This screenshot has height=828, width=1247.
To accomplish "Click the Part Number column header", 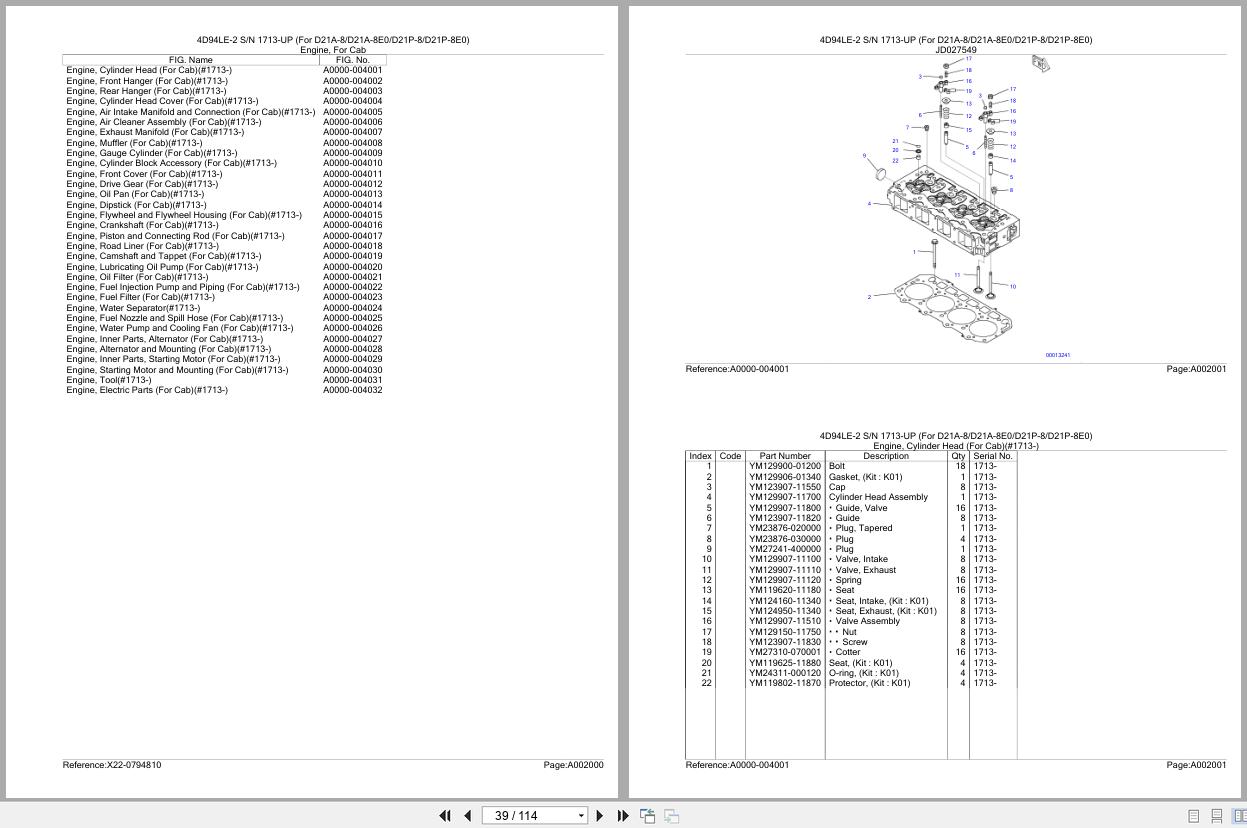I will point(785,456).
